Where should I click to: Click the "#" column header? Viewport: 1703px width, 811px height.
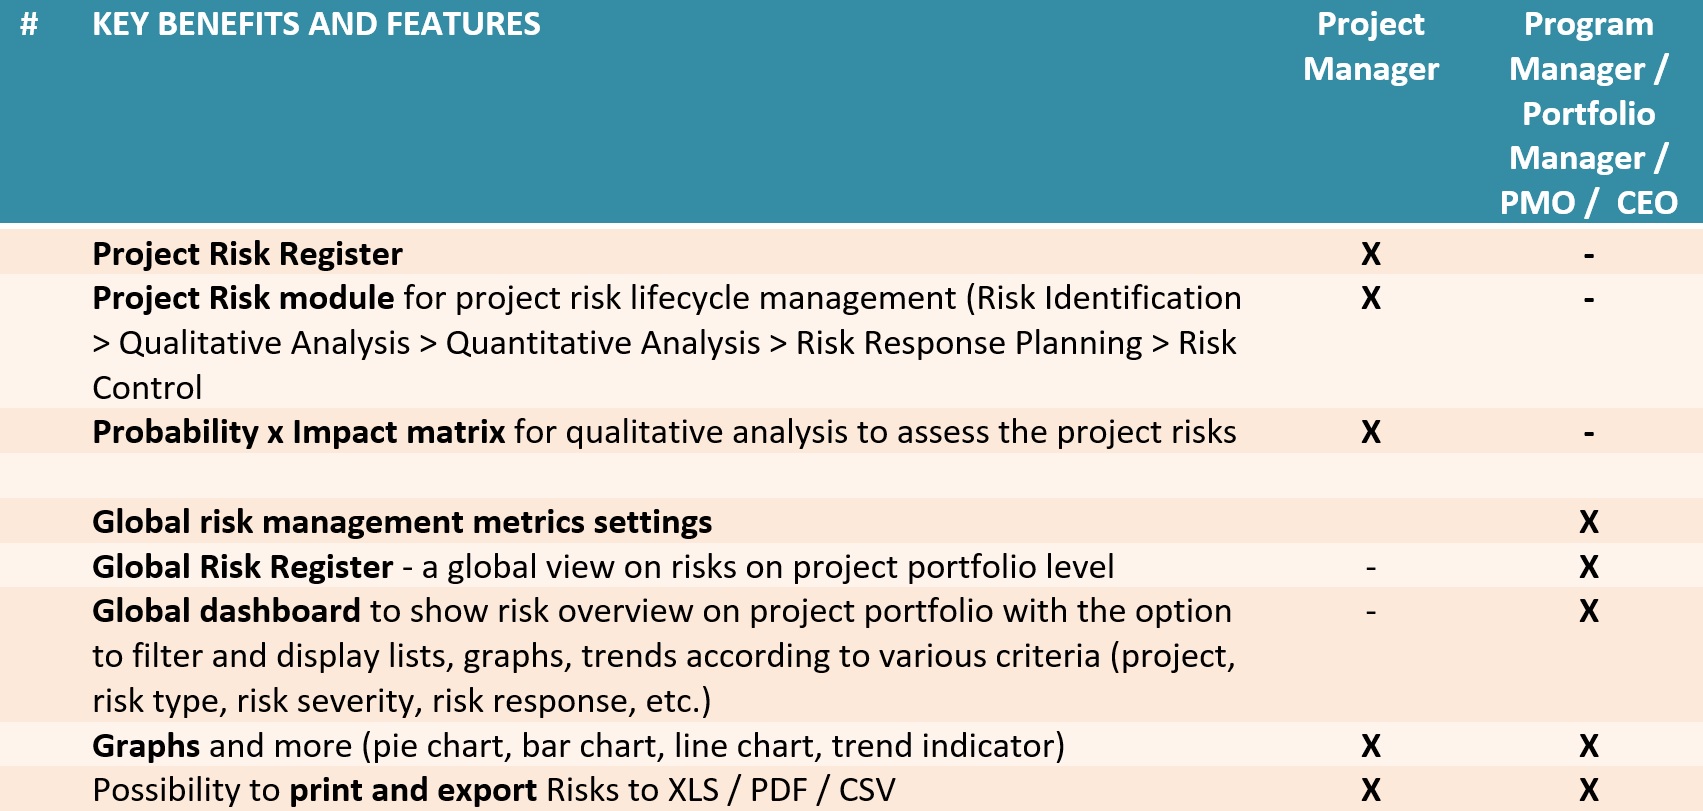click(29, 25)
